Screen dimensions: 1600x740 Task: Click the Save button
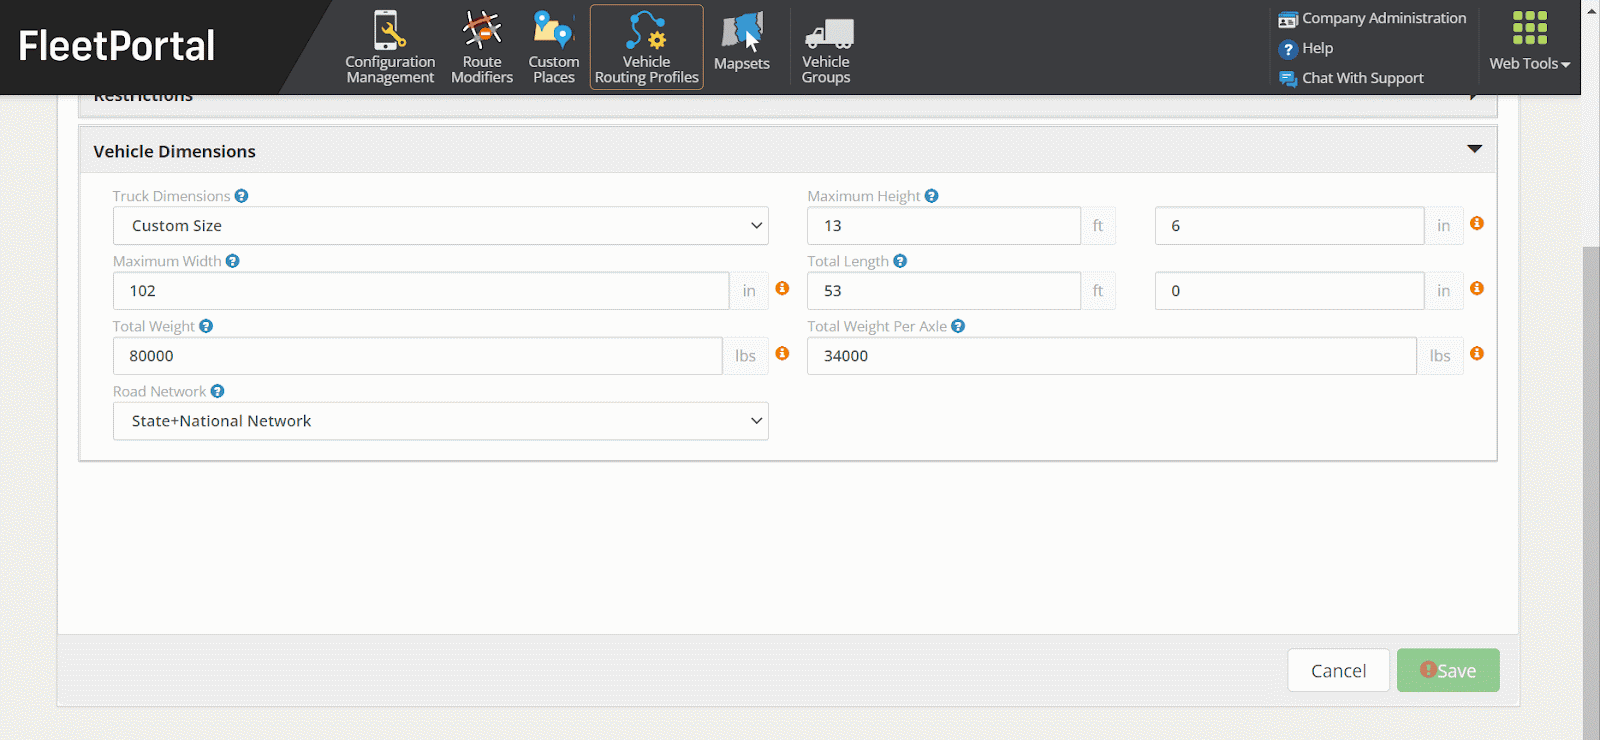tap(1448, 670)
